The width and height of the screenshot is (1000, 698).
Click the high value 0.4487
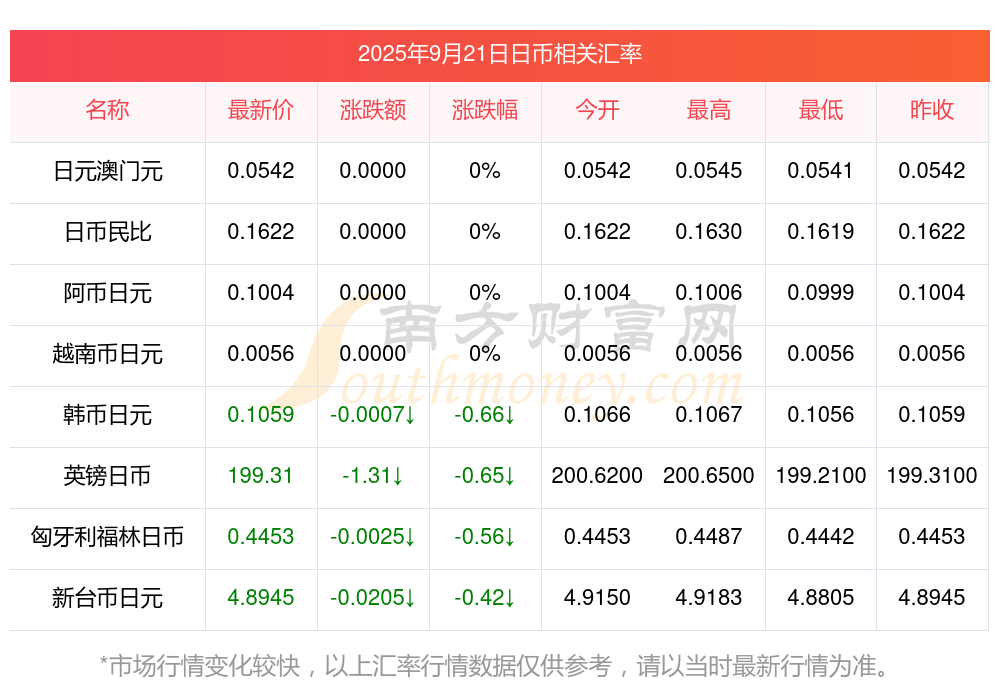[x=709, y=537]
